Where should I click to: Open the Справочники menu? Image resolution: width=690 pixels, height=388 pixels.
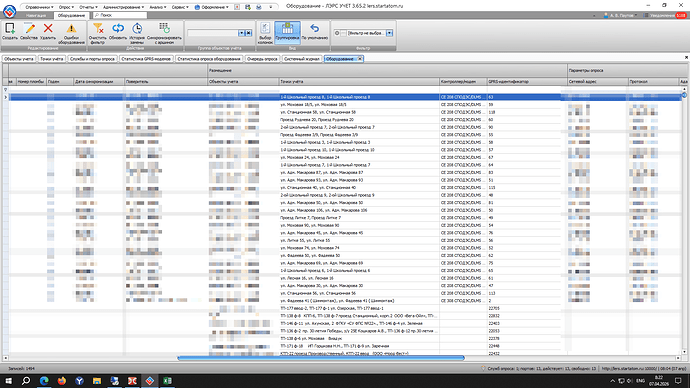click(39, 7)
